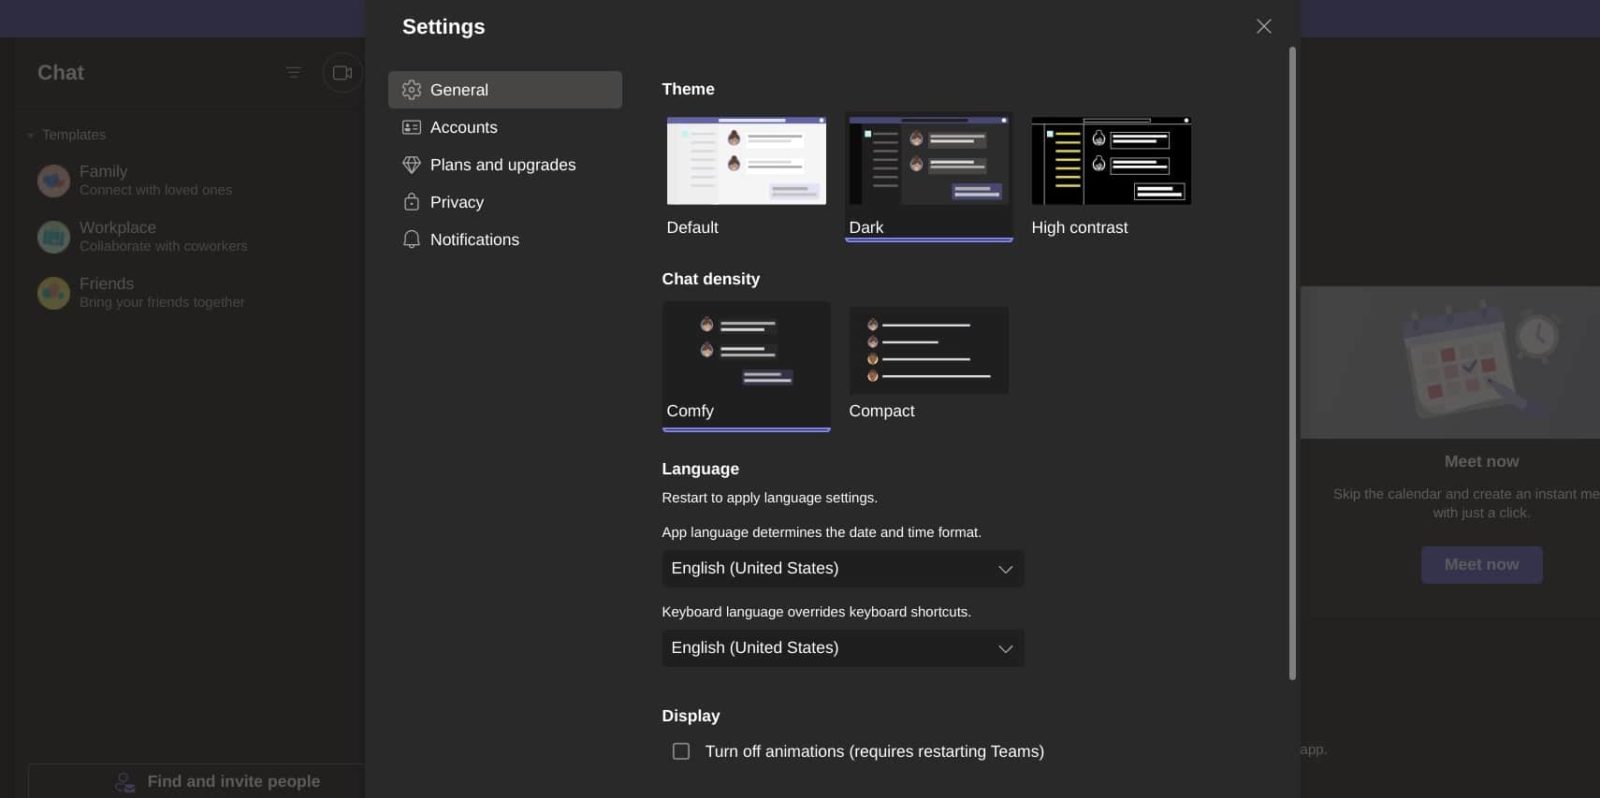Screen dimensions: 1600x798
Task: Click the video call icon near Chat header
Action: pos(342,72)
